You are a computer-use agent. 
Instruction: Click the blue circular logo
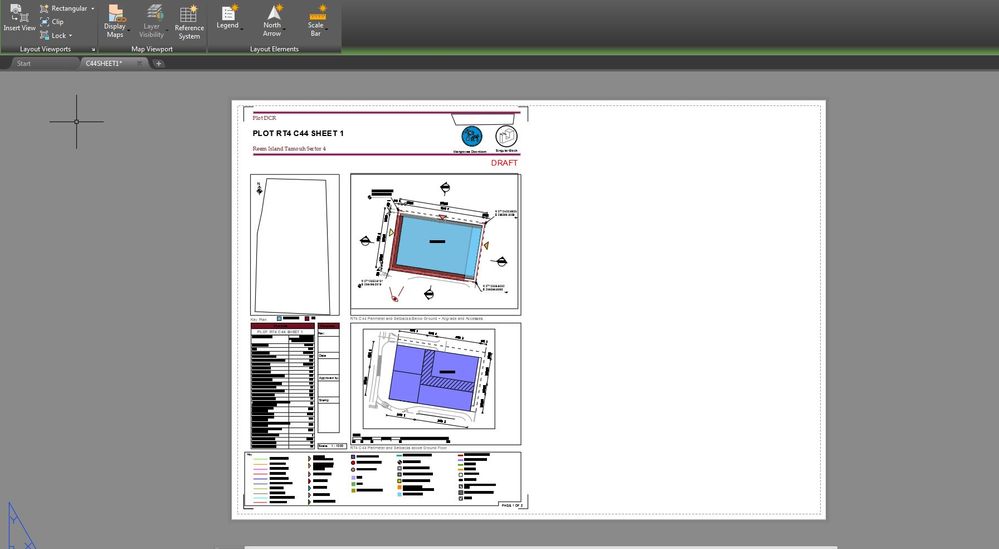(471, 136)
